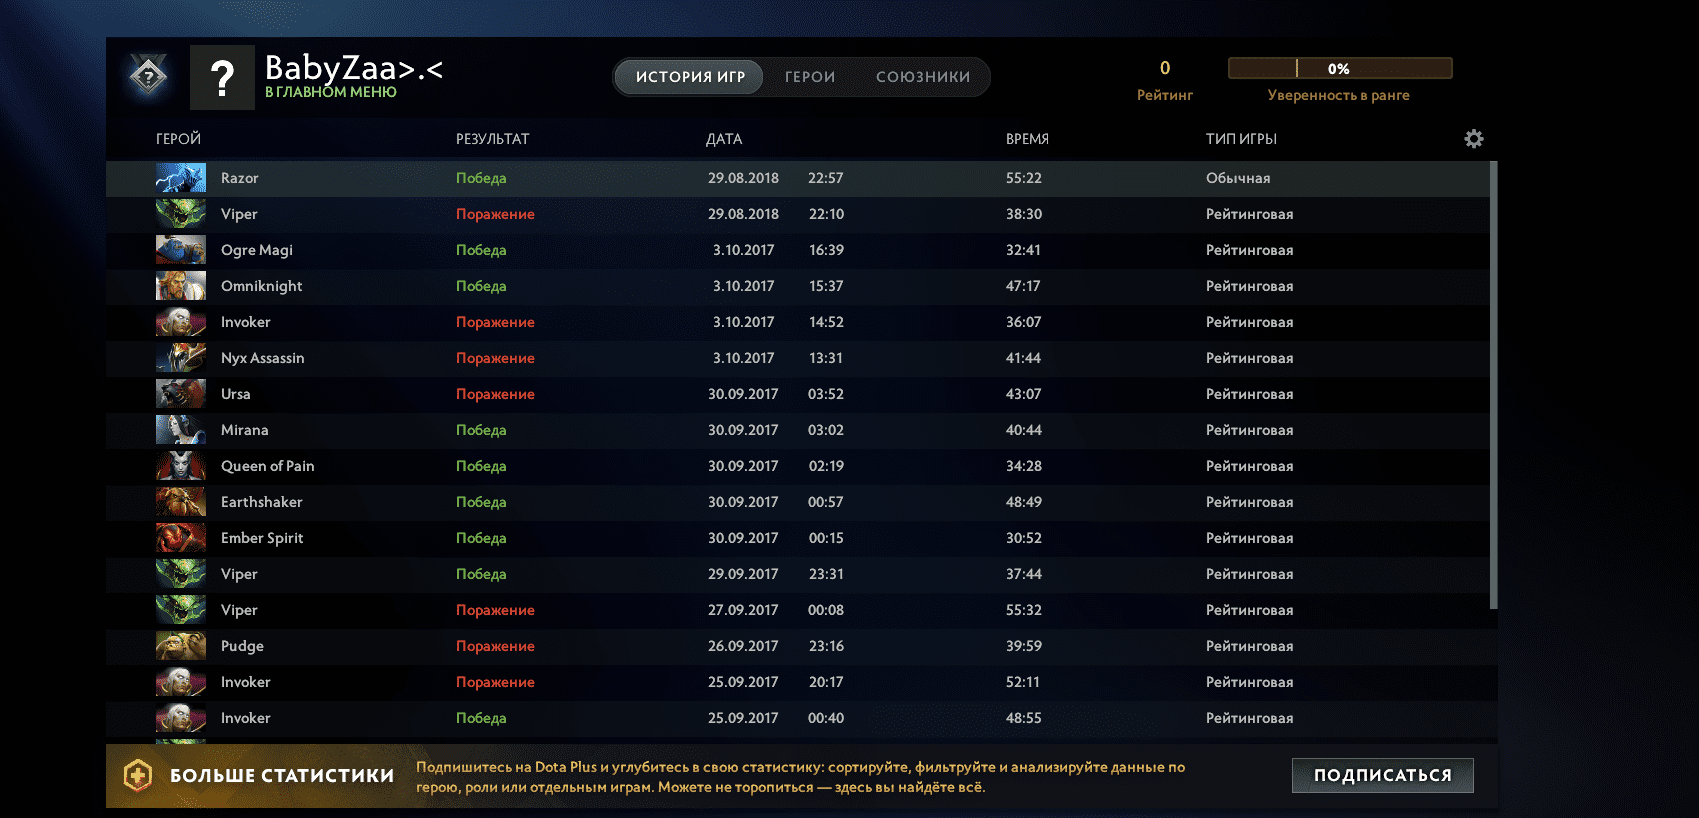
Task: Click the Dota Plus shield icon
Action: [x=138, y=775]
